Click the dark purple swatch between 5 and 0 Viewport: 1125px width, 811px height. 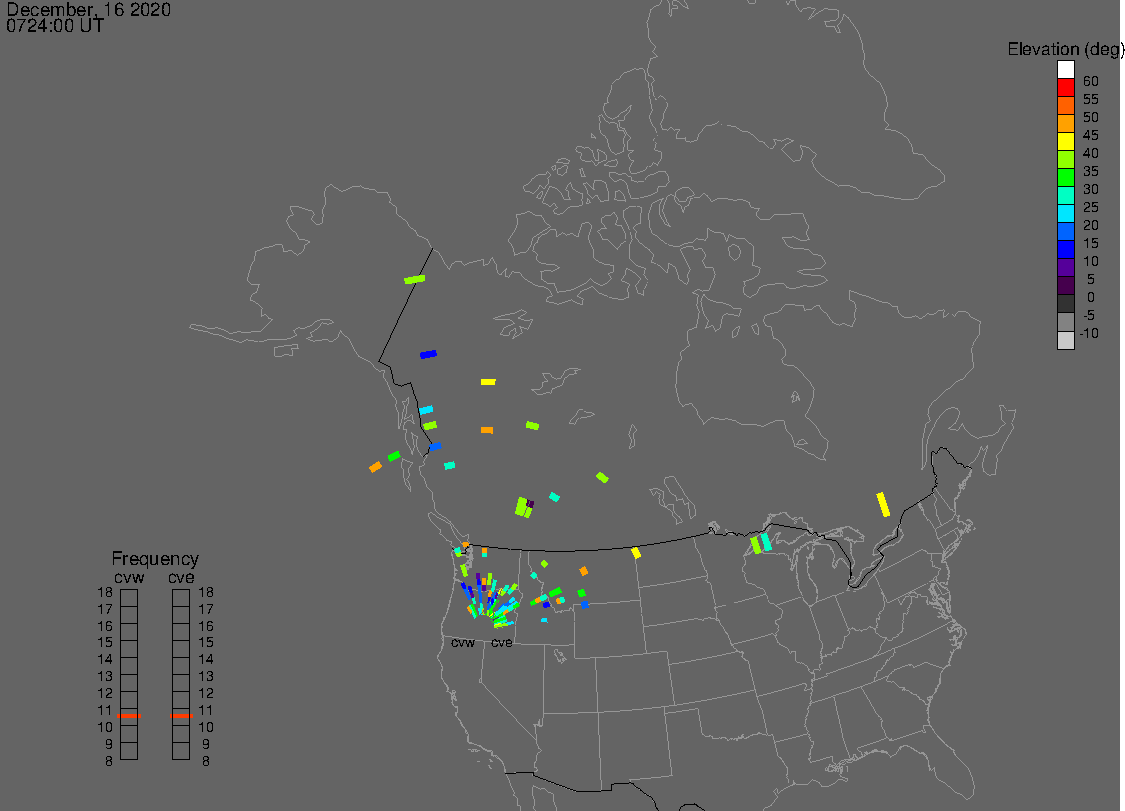[x=1065, y=286]
